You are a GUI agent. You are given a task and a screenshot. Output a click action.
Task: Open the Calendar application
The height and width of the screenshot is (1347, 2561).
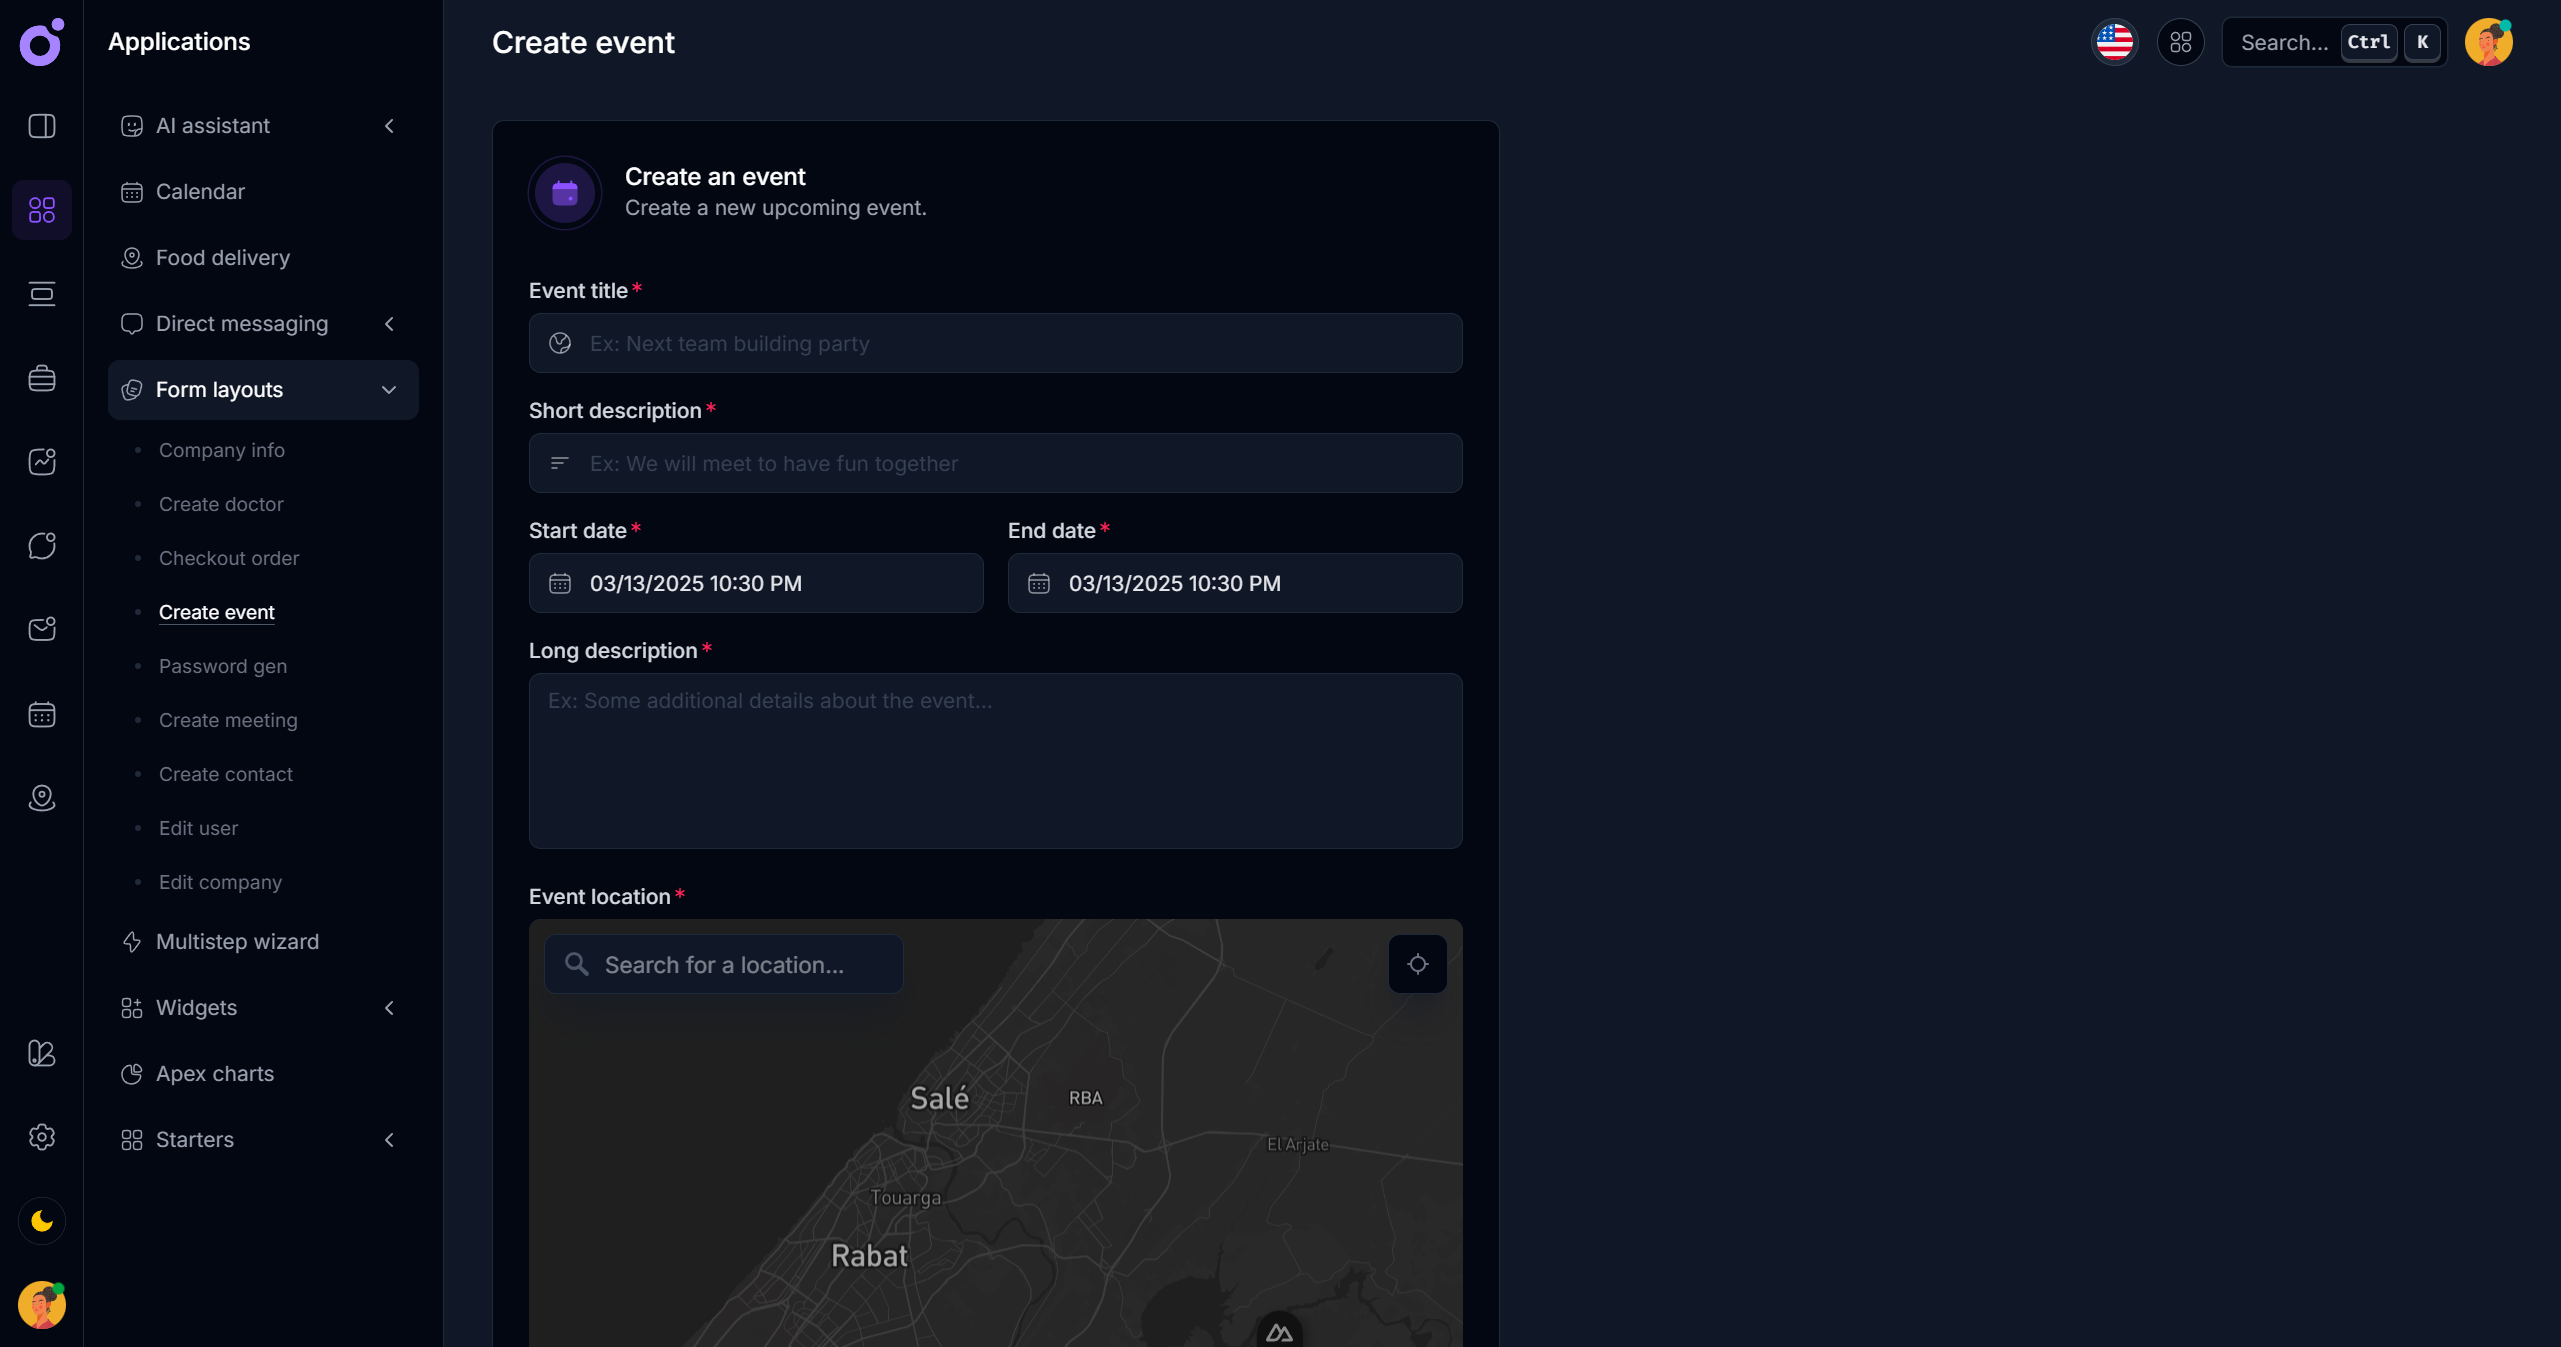tap(200, 192)
